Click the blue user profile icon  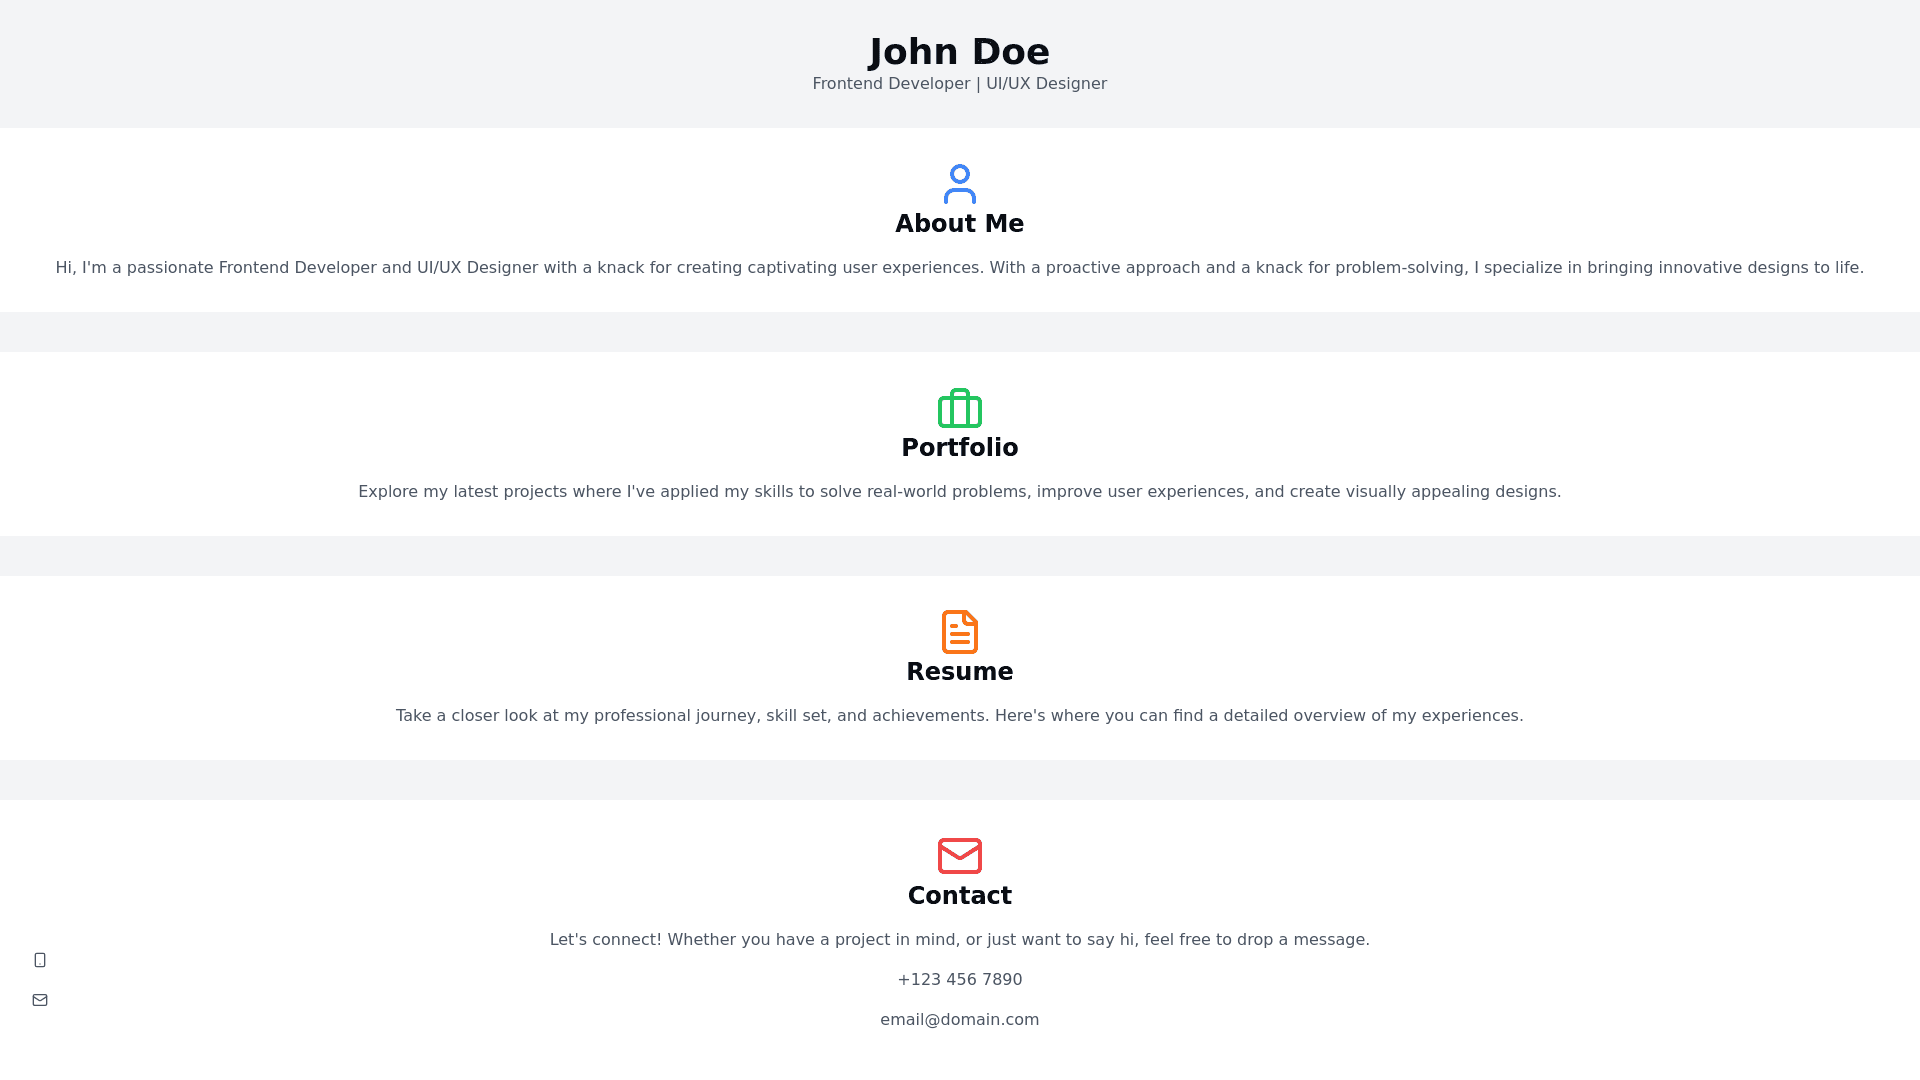[959, 184]
